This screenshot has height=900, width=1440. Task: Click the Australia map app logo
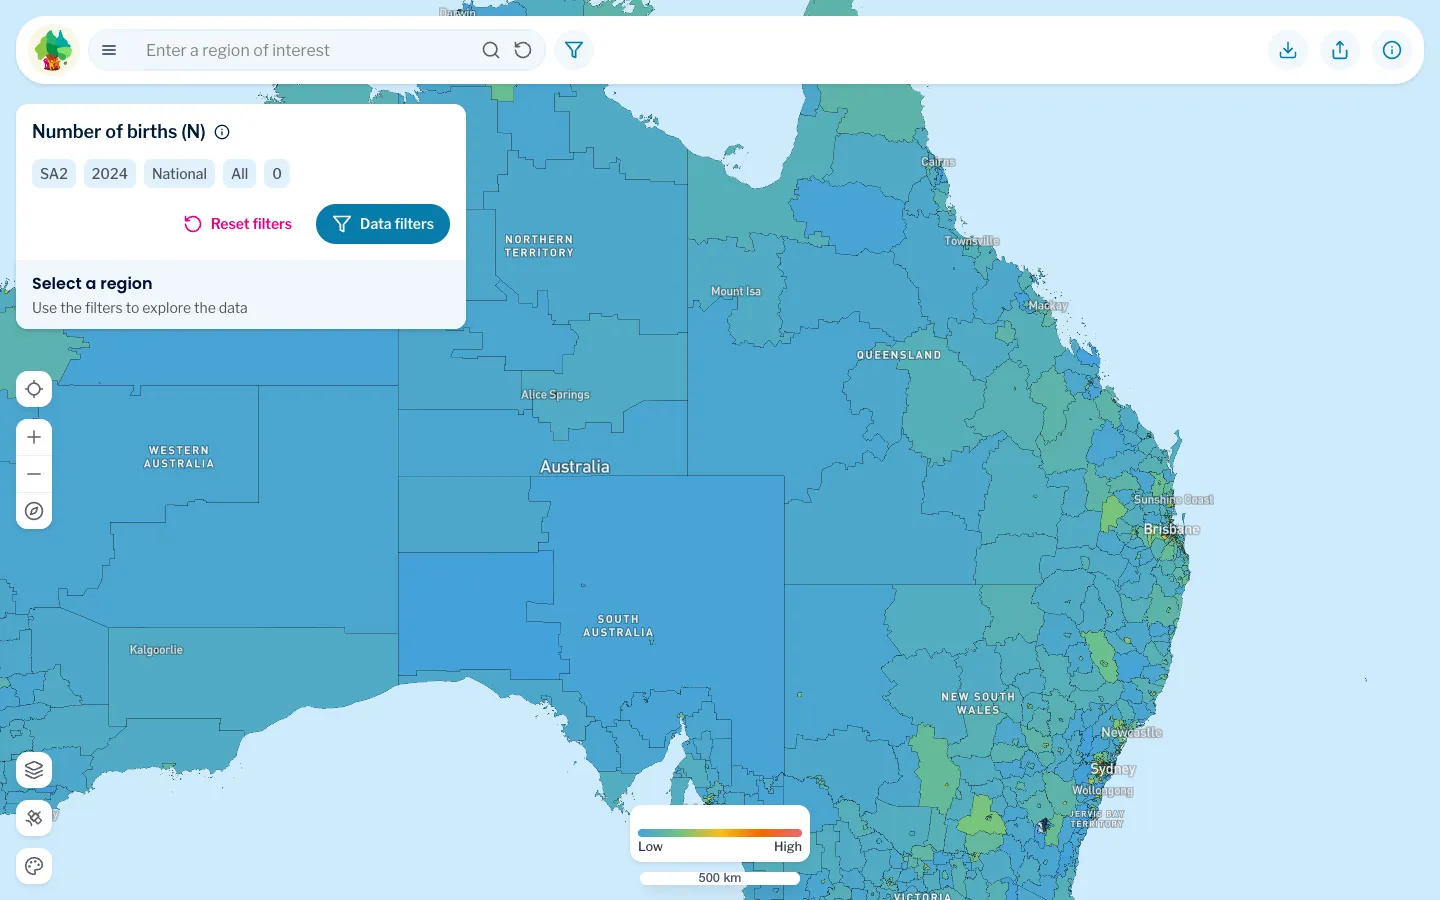(53, 50)
